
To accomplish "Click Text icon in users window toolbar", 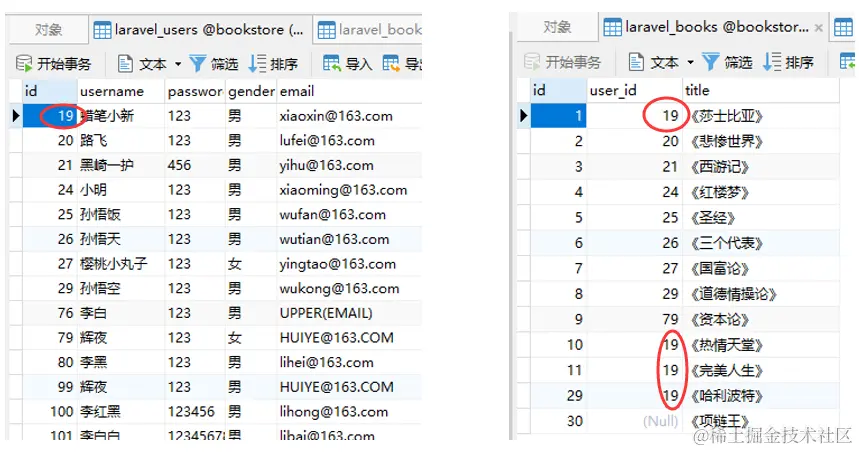I will [125, 64].
